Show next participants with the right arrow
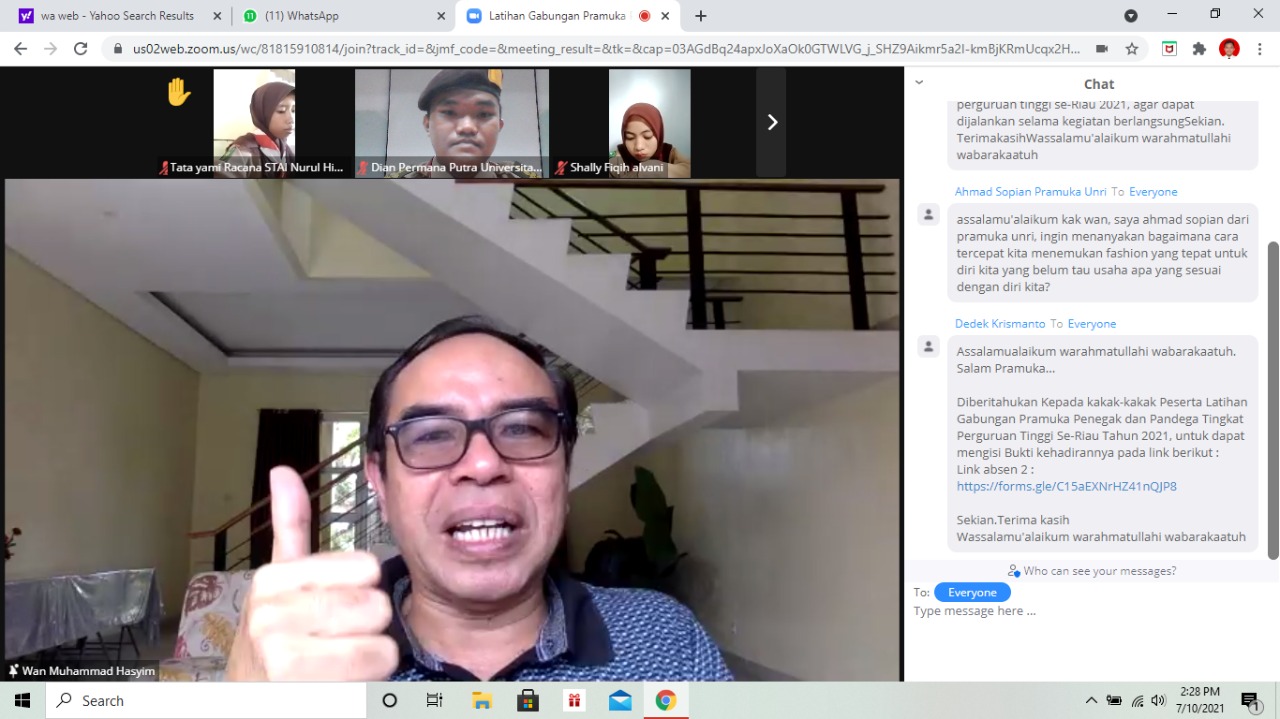The image size is (1280, 719). point(771,122)
